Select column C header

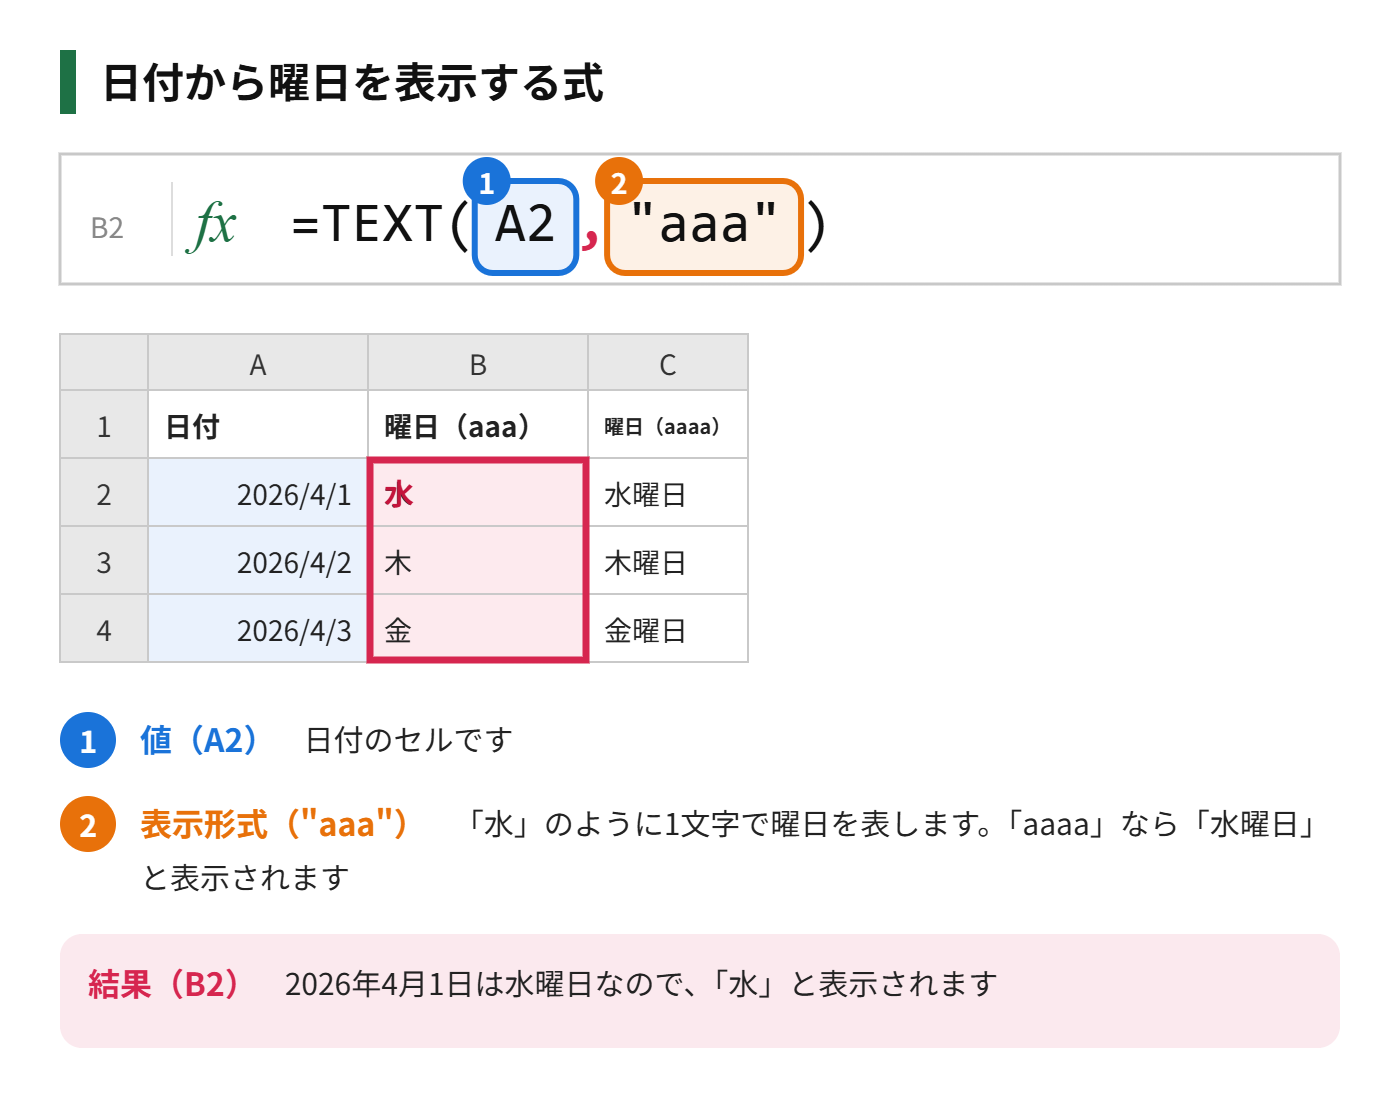point(668,363)
